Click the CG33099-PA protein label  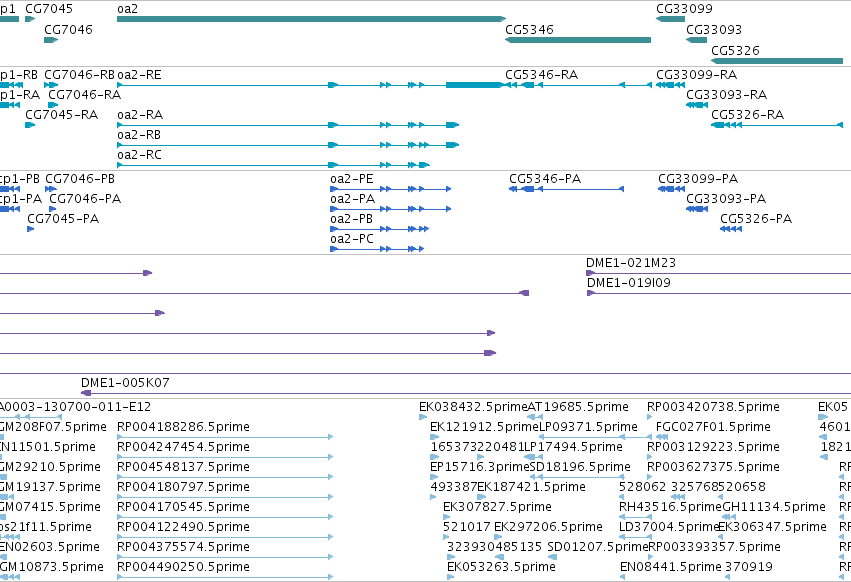click(698, 179)
